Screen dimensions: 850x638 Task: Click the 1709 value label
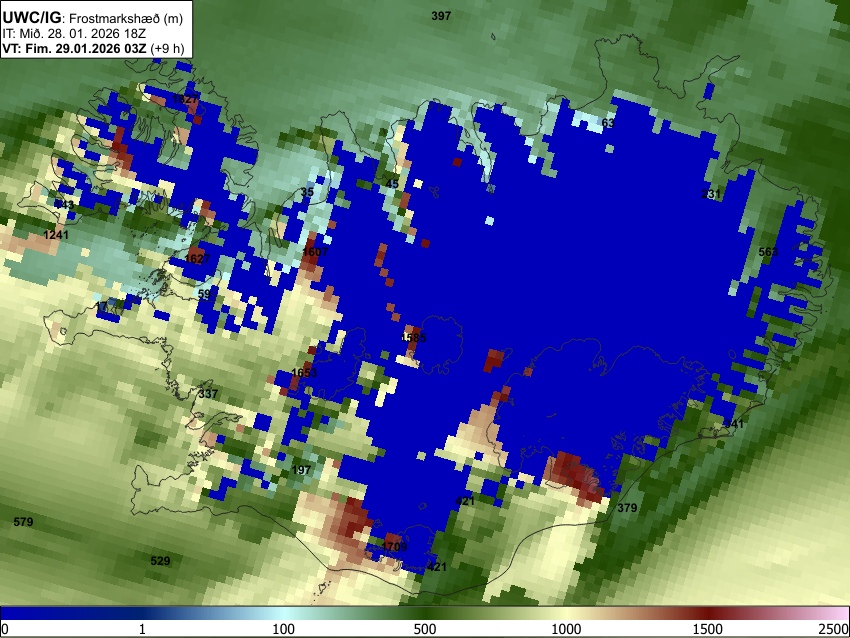[x=394, y=546]
